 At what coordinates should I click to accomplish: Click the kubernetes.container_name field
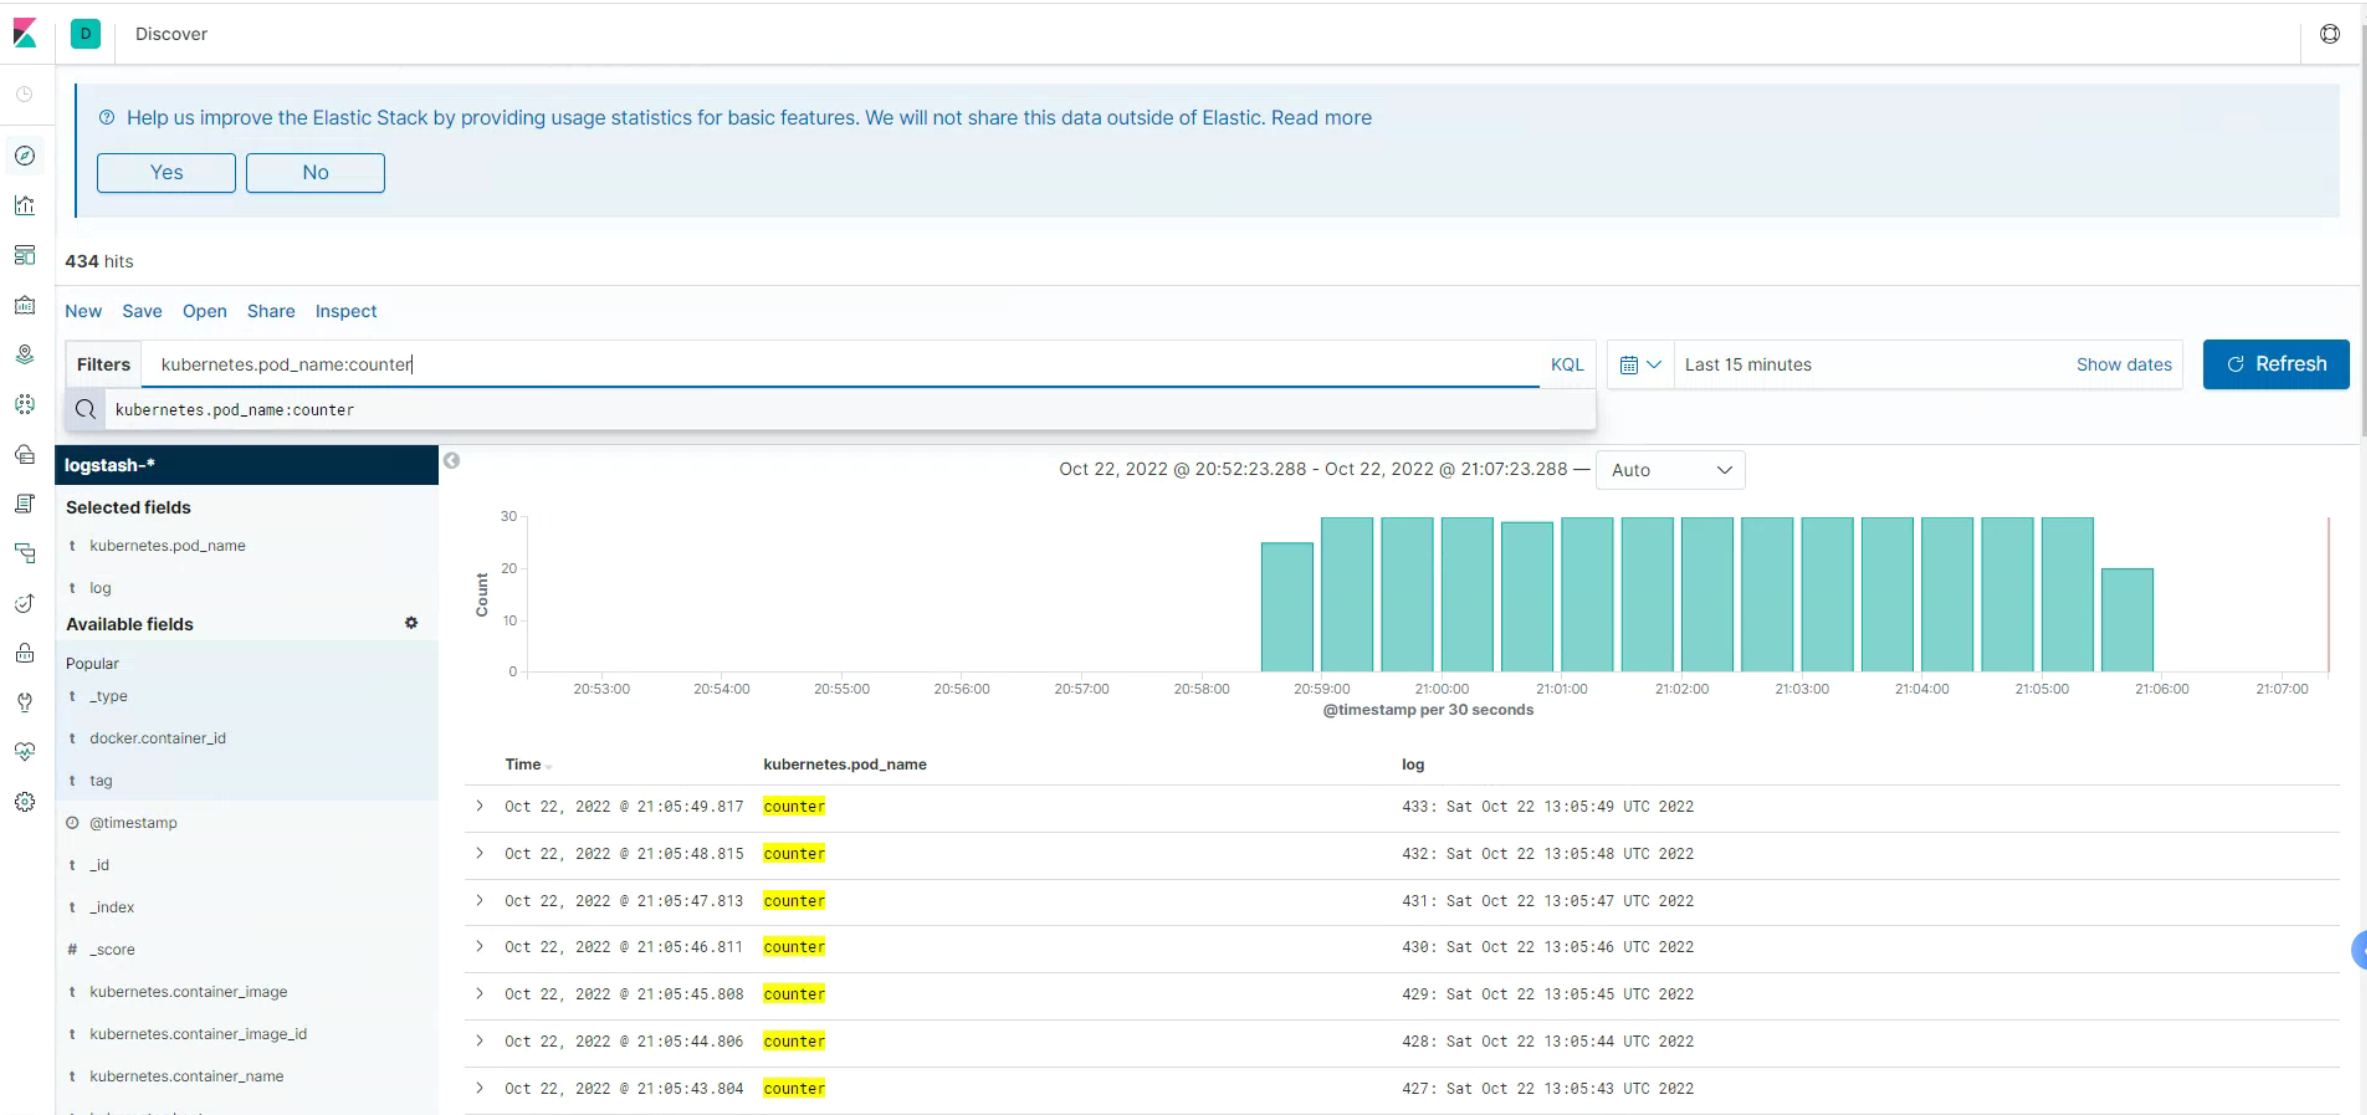click(186, 1076)
